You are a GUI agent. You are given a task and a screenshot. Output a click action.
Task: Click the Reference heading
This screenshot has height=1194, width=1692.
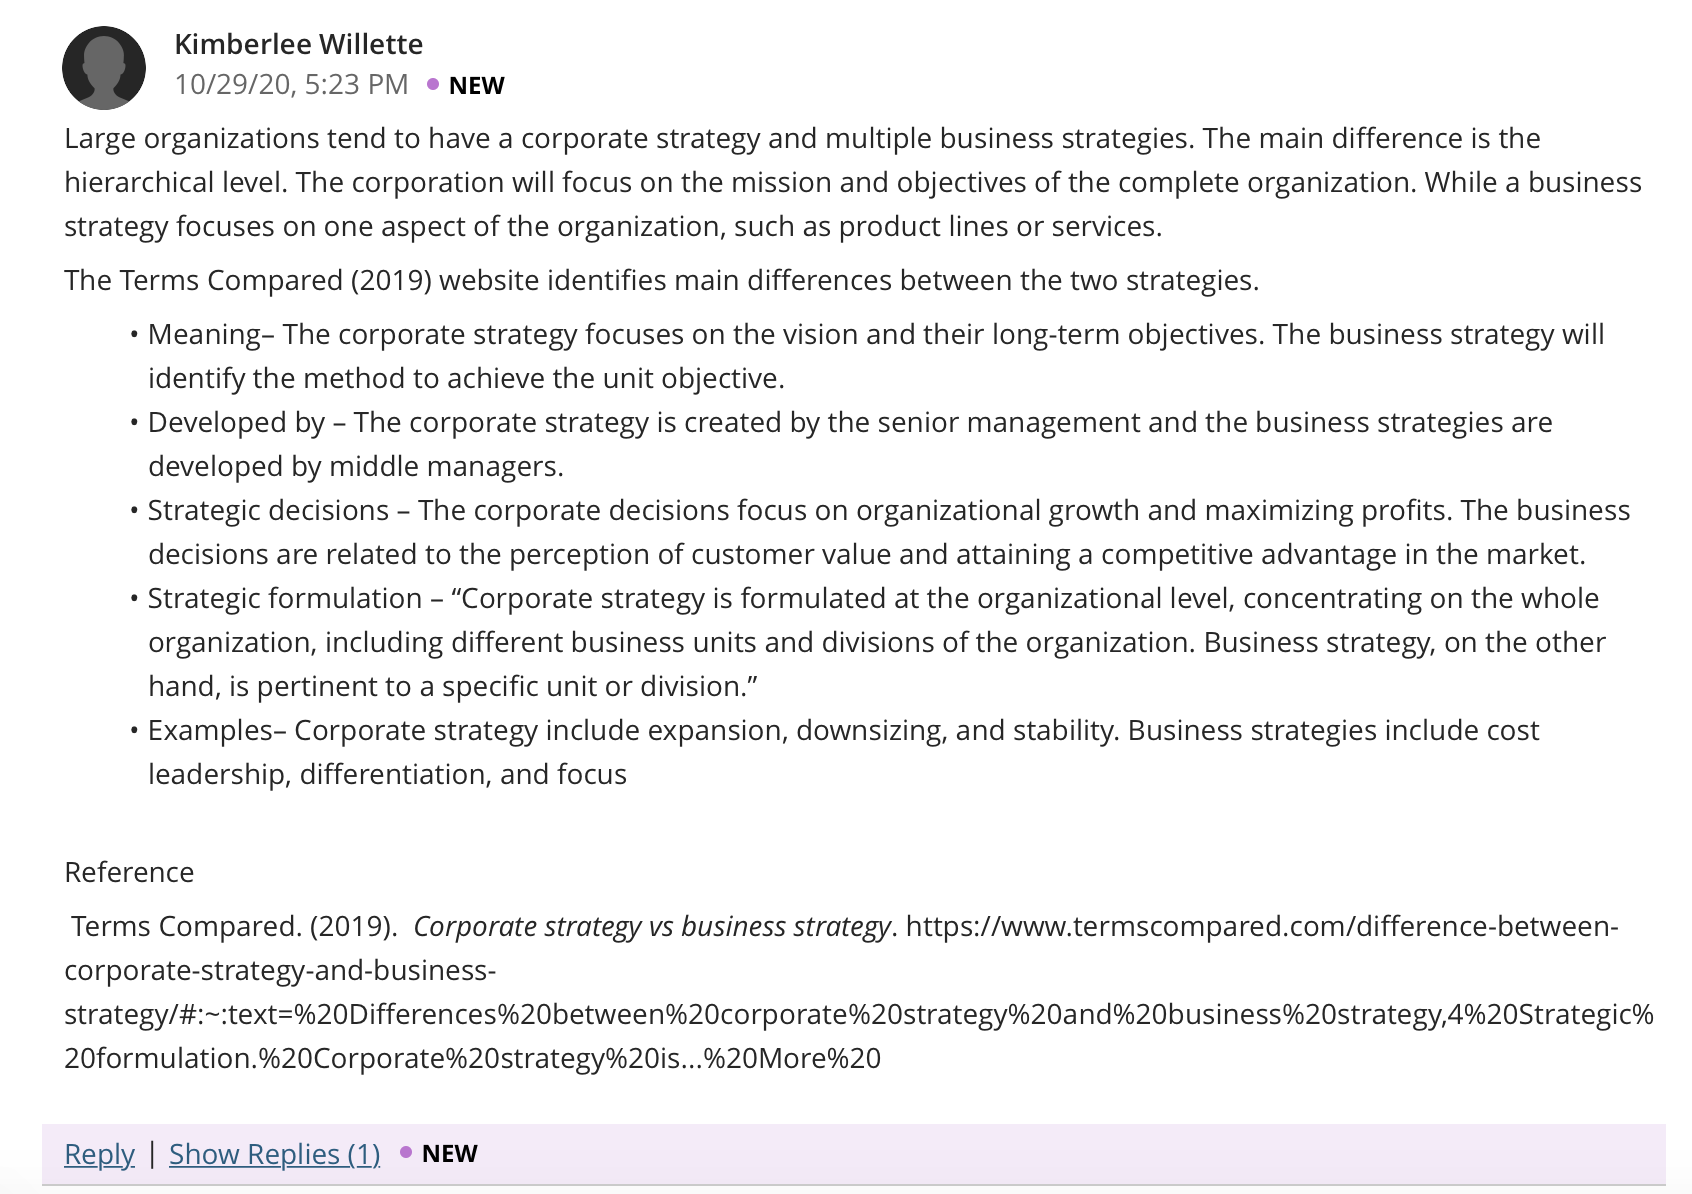coord(129,872)
